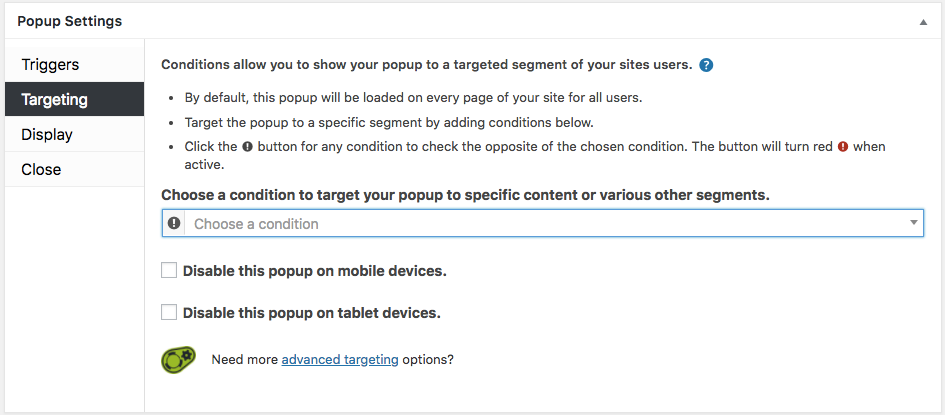Click the Conditions allow you heading text
The height and width of the screenshot is (415, 945).
[x=427, y=65]
